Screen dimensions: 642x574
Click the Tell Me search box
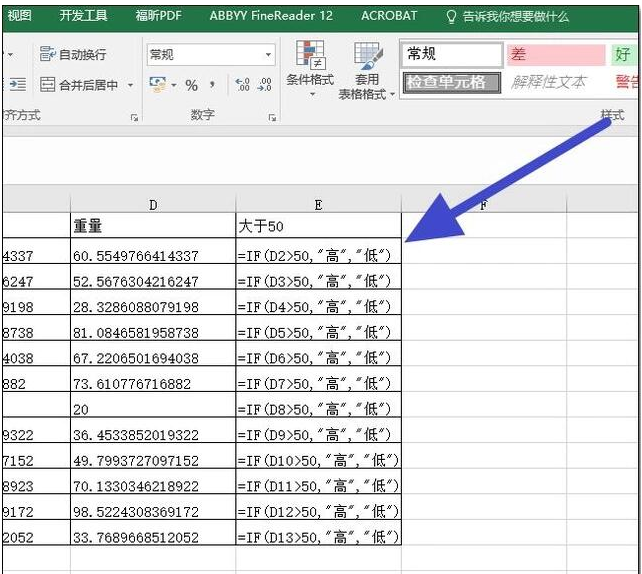tap(507, 16)
